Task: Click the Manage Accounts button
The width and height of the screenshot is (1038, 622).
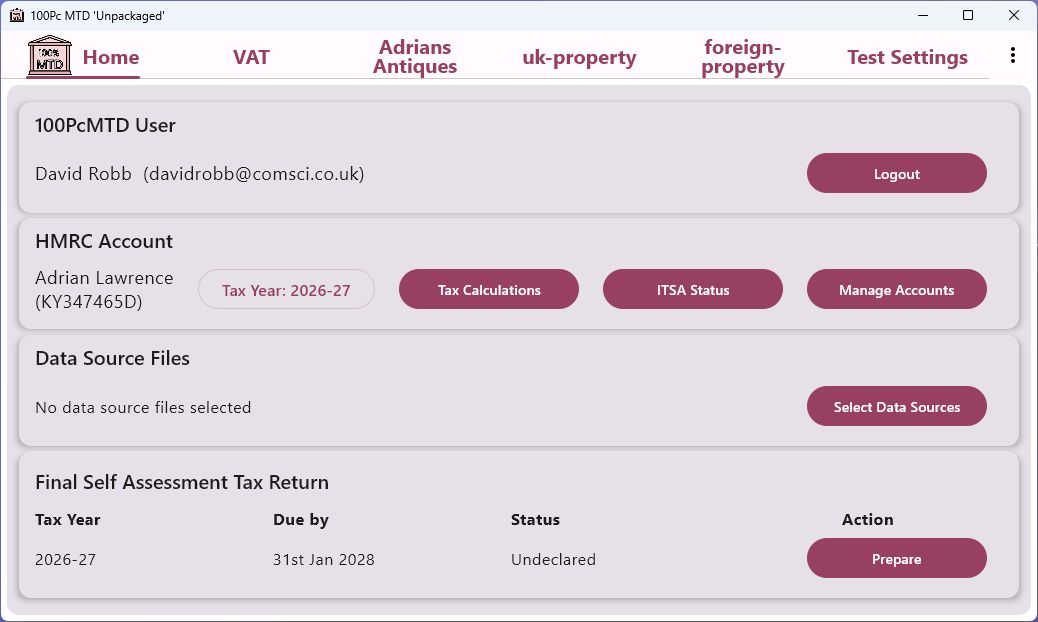Action: point(896,290)
